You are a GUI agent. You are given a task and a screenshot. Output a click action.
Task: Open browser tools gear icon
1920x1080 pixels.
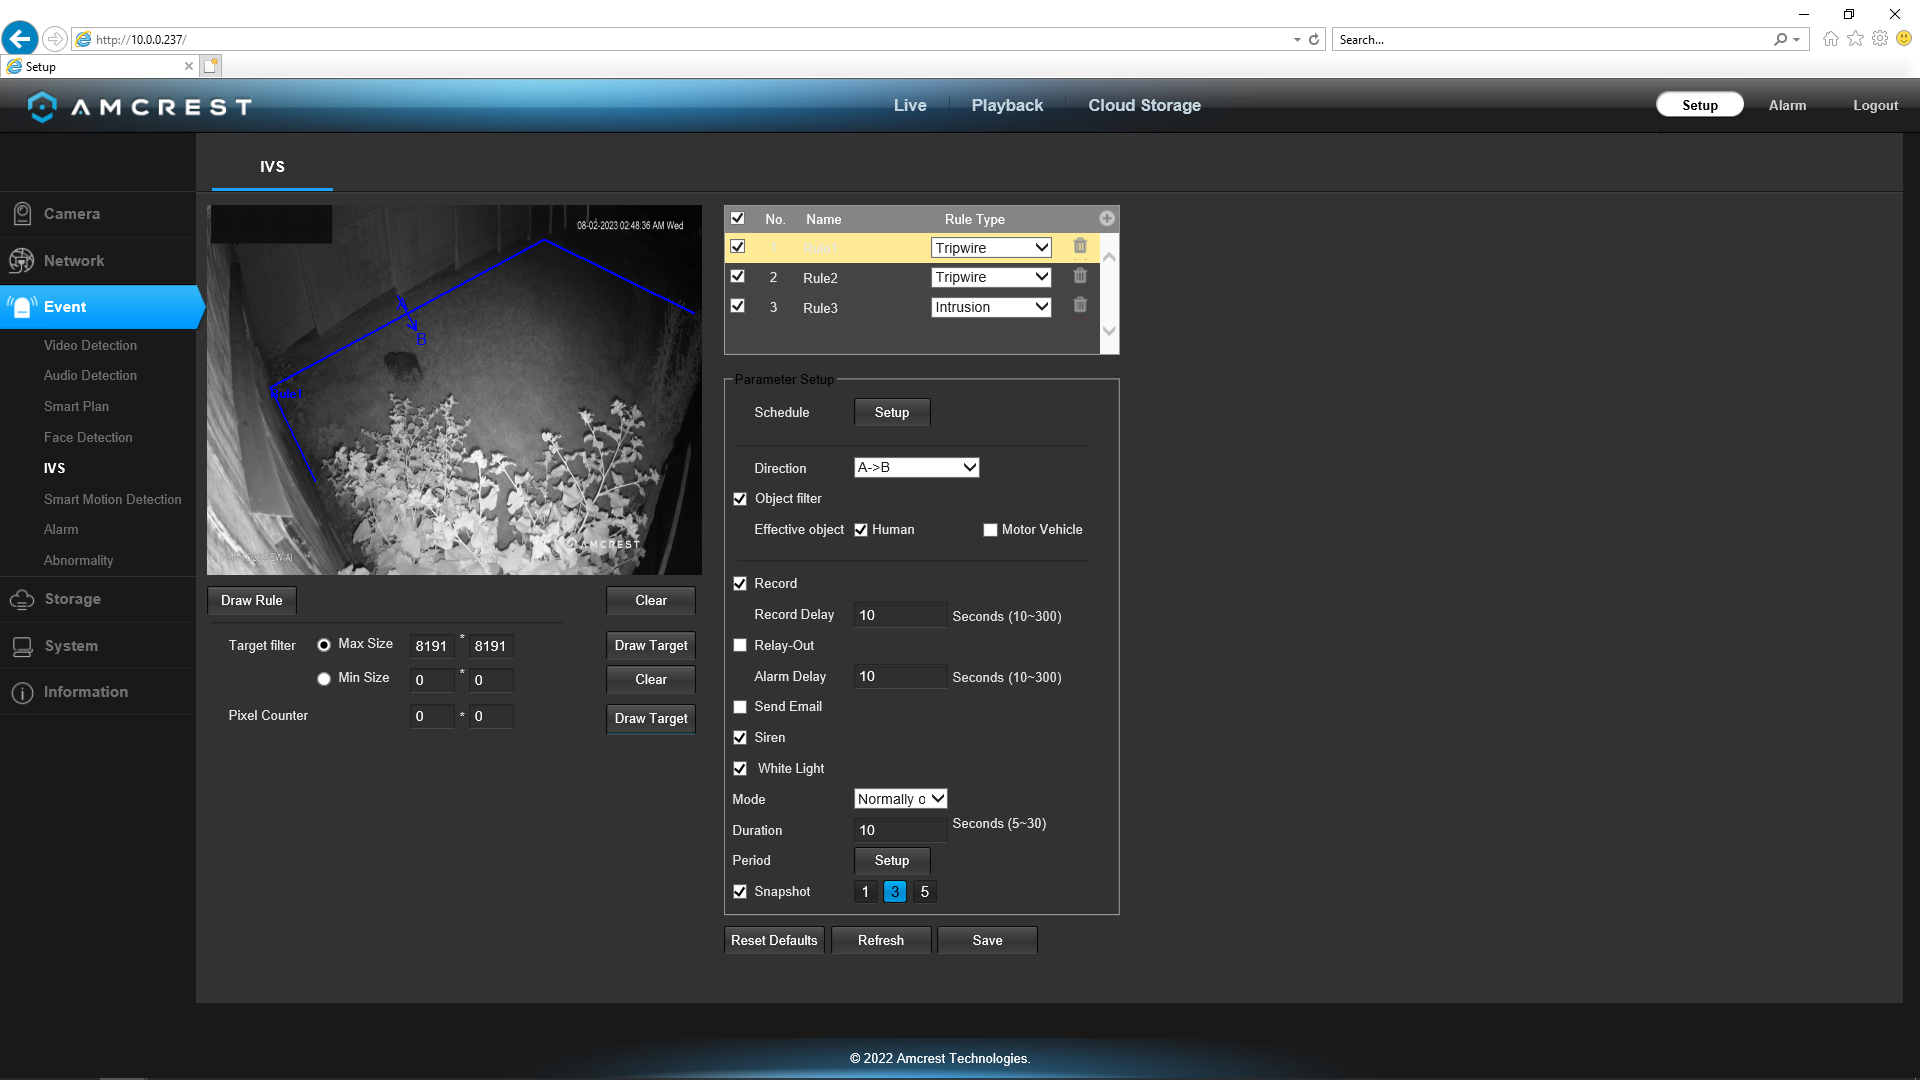point(1880,39)
